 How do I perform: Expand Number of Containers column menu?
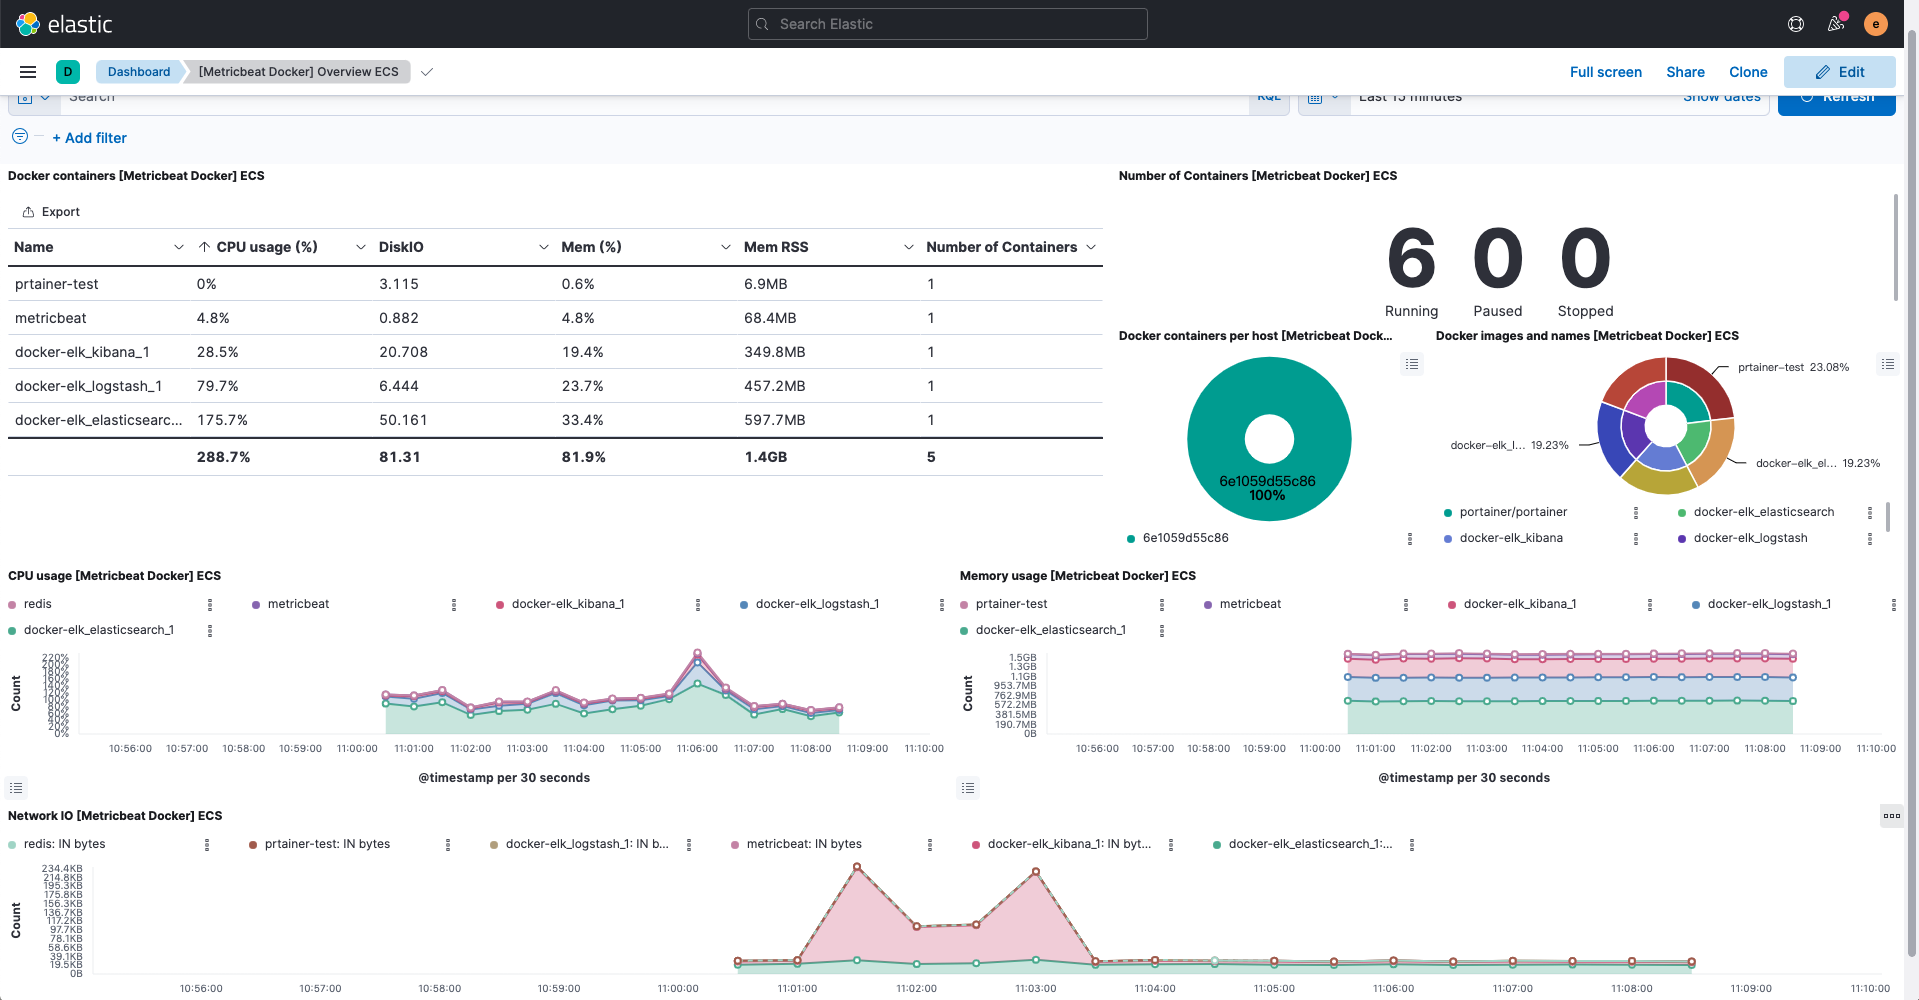pyautogui.click(x=1091, y=247)
